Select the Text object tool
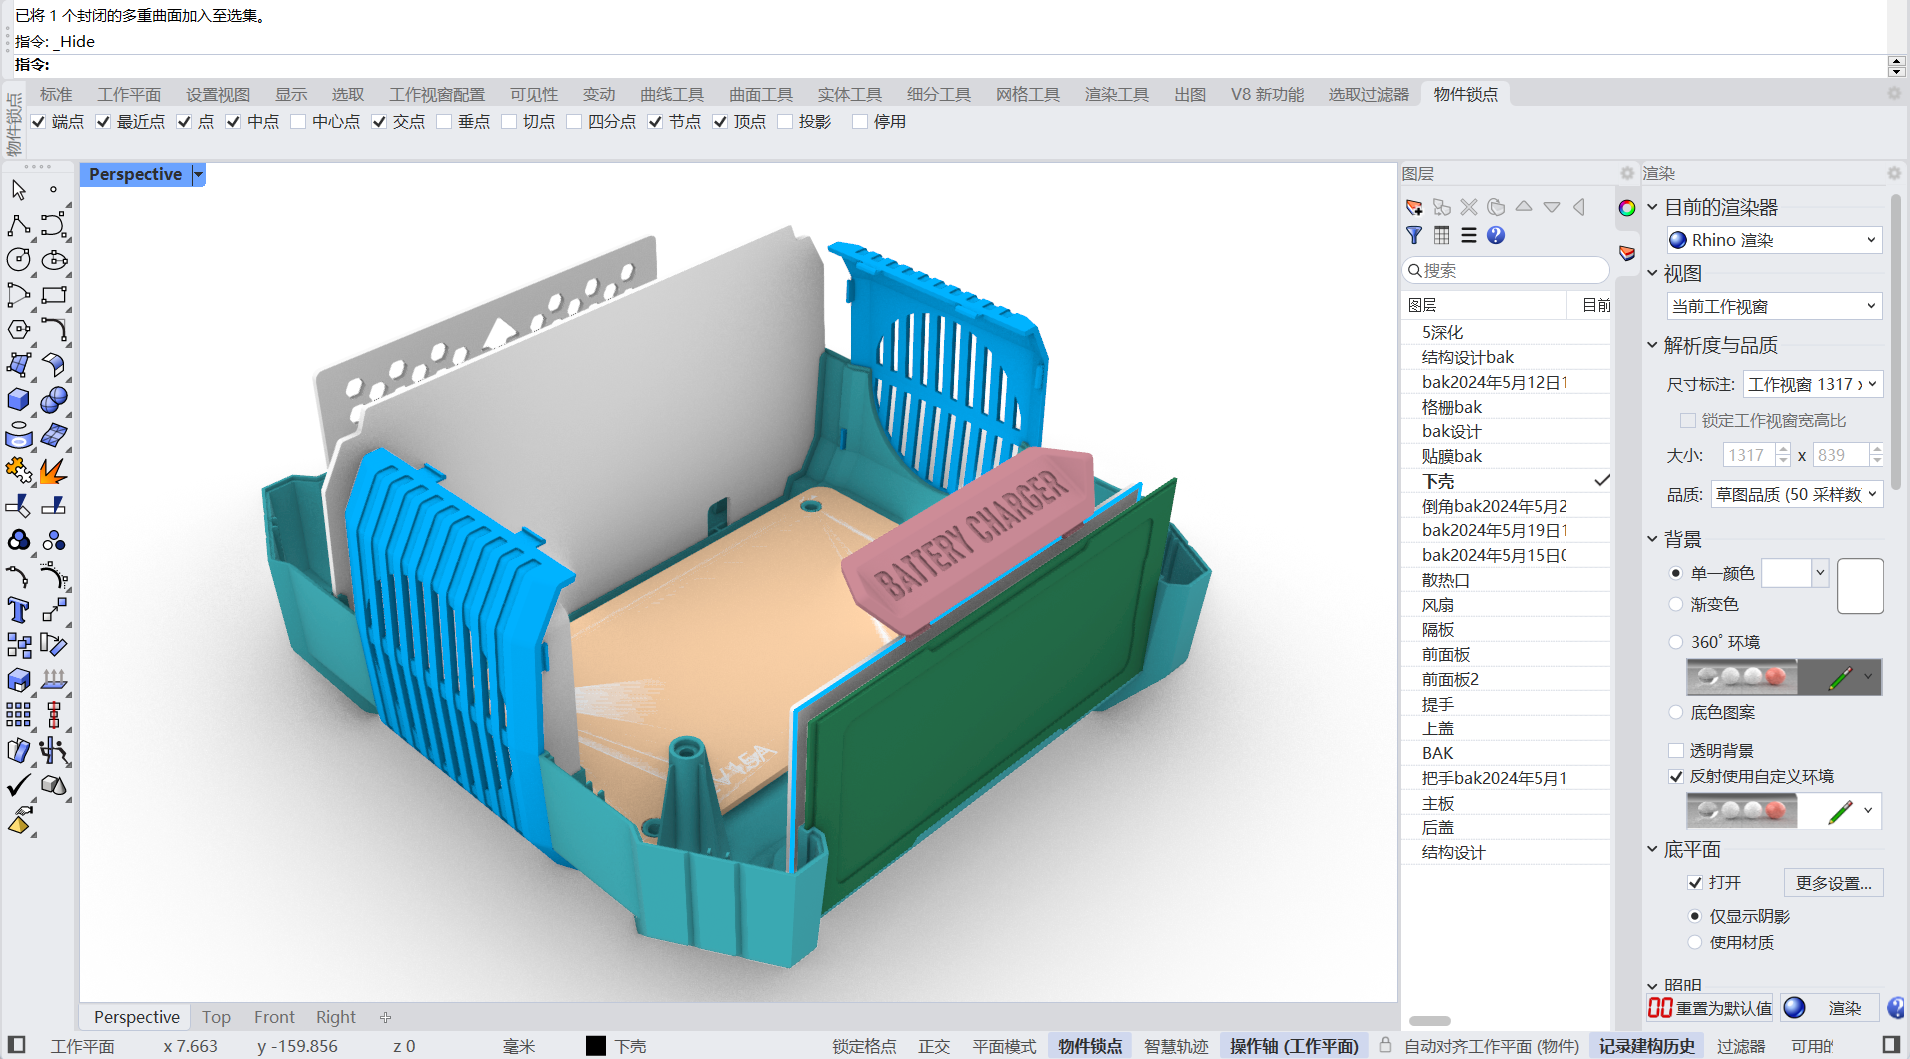The width and height of the screenshot is (1910, 1059). coord(18,610)
